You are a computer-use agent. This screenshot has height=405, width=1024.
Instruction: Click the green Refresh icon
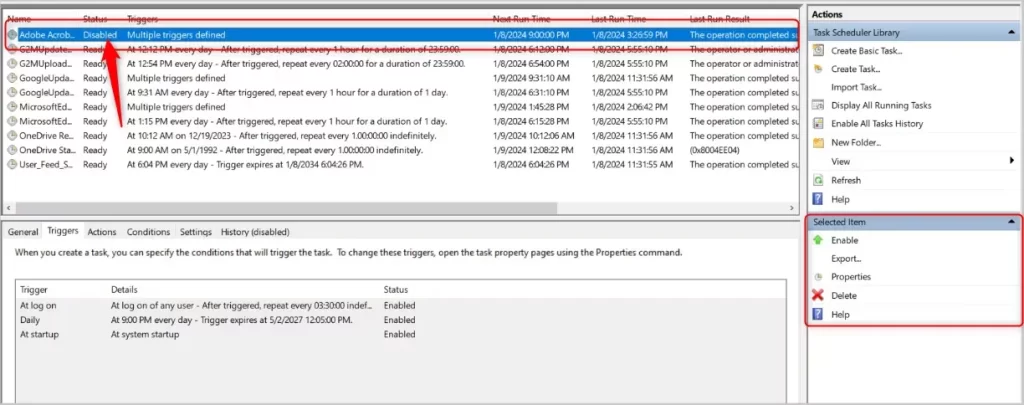pyautogui.click(x=818, y=180)
